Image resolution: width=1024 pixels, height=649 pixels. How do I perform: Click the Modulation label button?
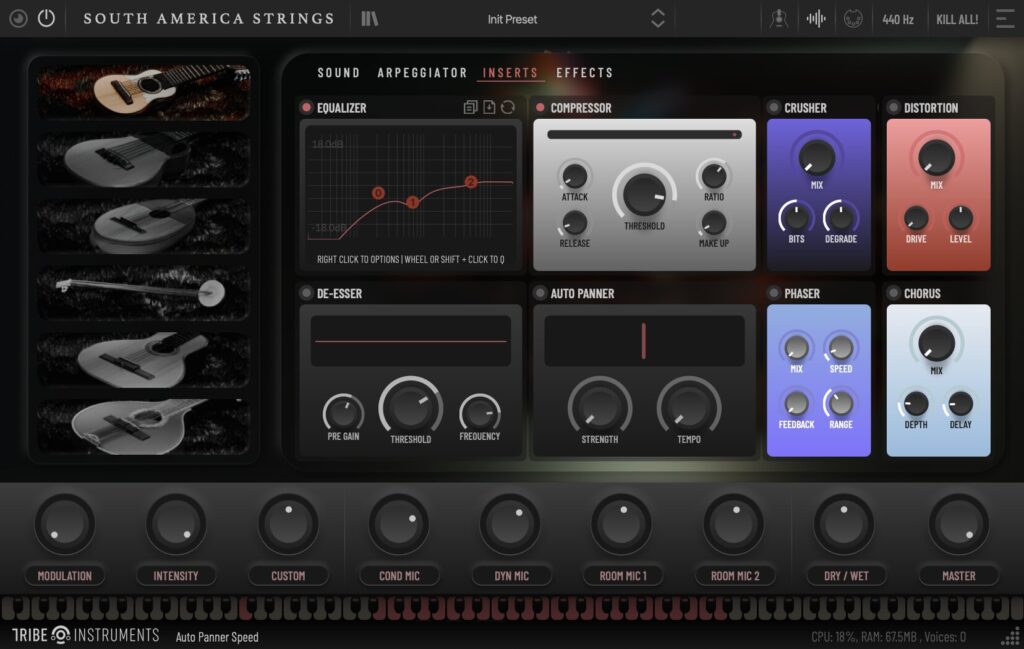65,576
